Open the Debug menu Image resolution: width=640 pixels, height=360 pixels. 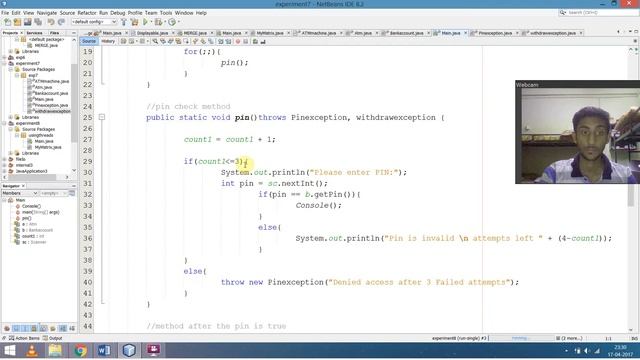pyautogui.click(x=118, y=13)
